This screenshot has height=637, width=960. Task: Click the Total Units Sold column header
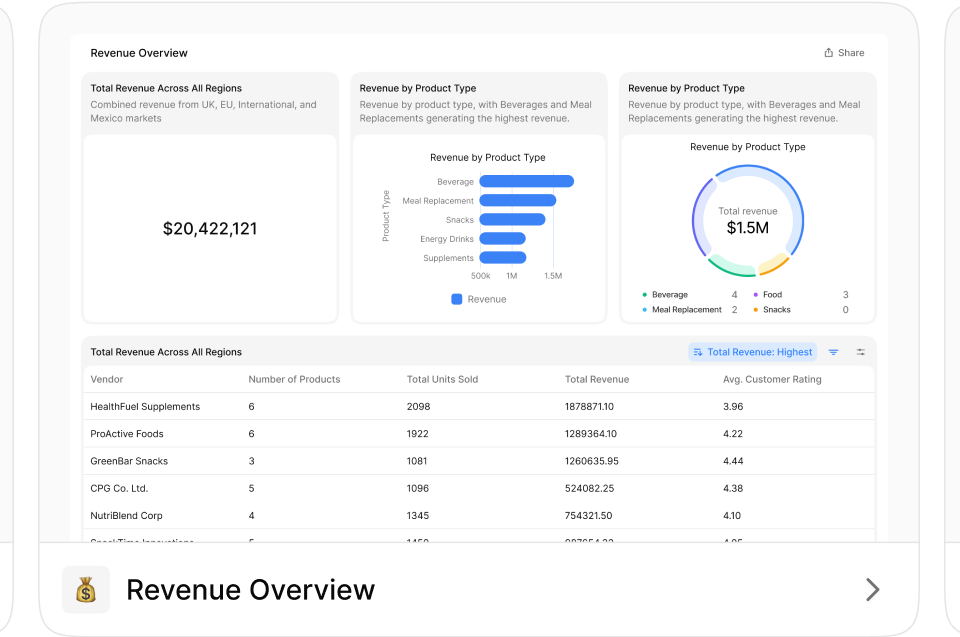pyautogui.click(x=443, y=379)
